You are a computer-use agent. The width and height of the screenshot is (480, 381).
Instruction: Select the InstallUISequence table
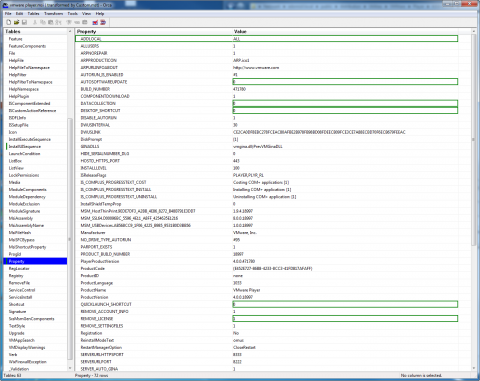point(25,146)
